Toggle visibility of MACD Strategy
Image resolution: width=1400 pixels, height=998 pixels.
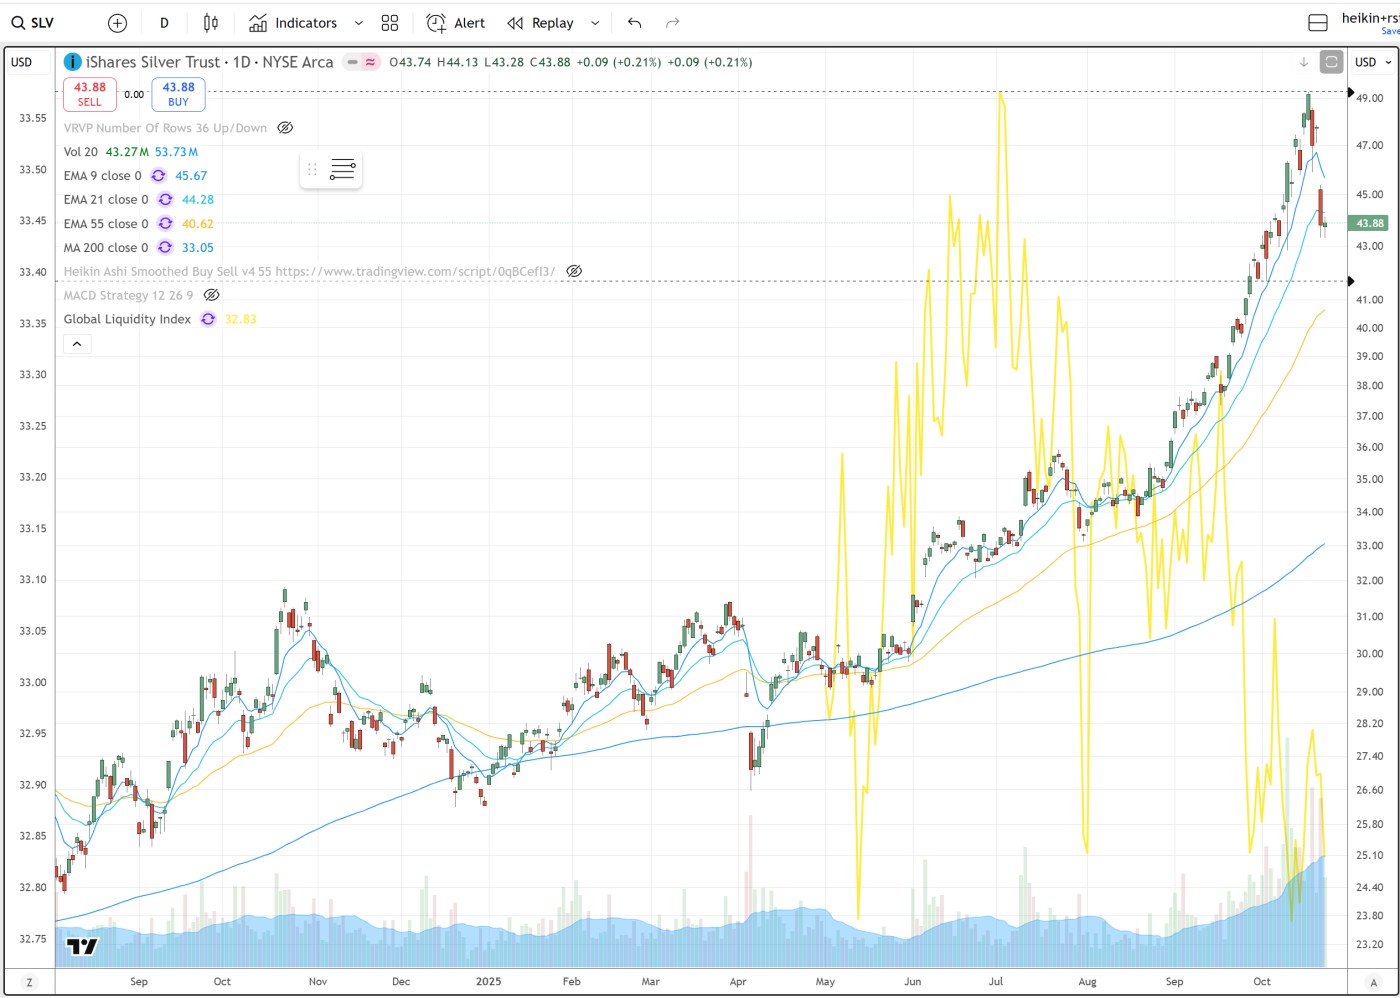click(211, 295)
